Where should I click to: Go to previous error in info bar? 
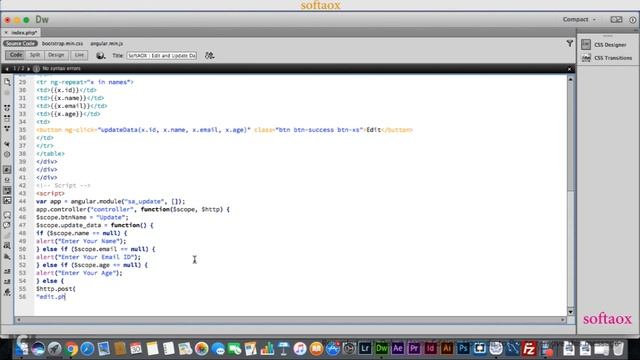(x=7, y=69)
